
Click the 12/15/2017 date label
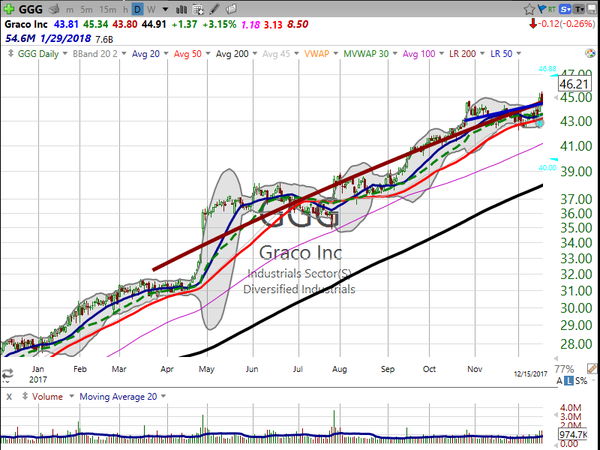pyautogui.click(x=530, y=374)
